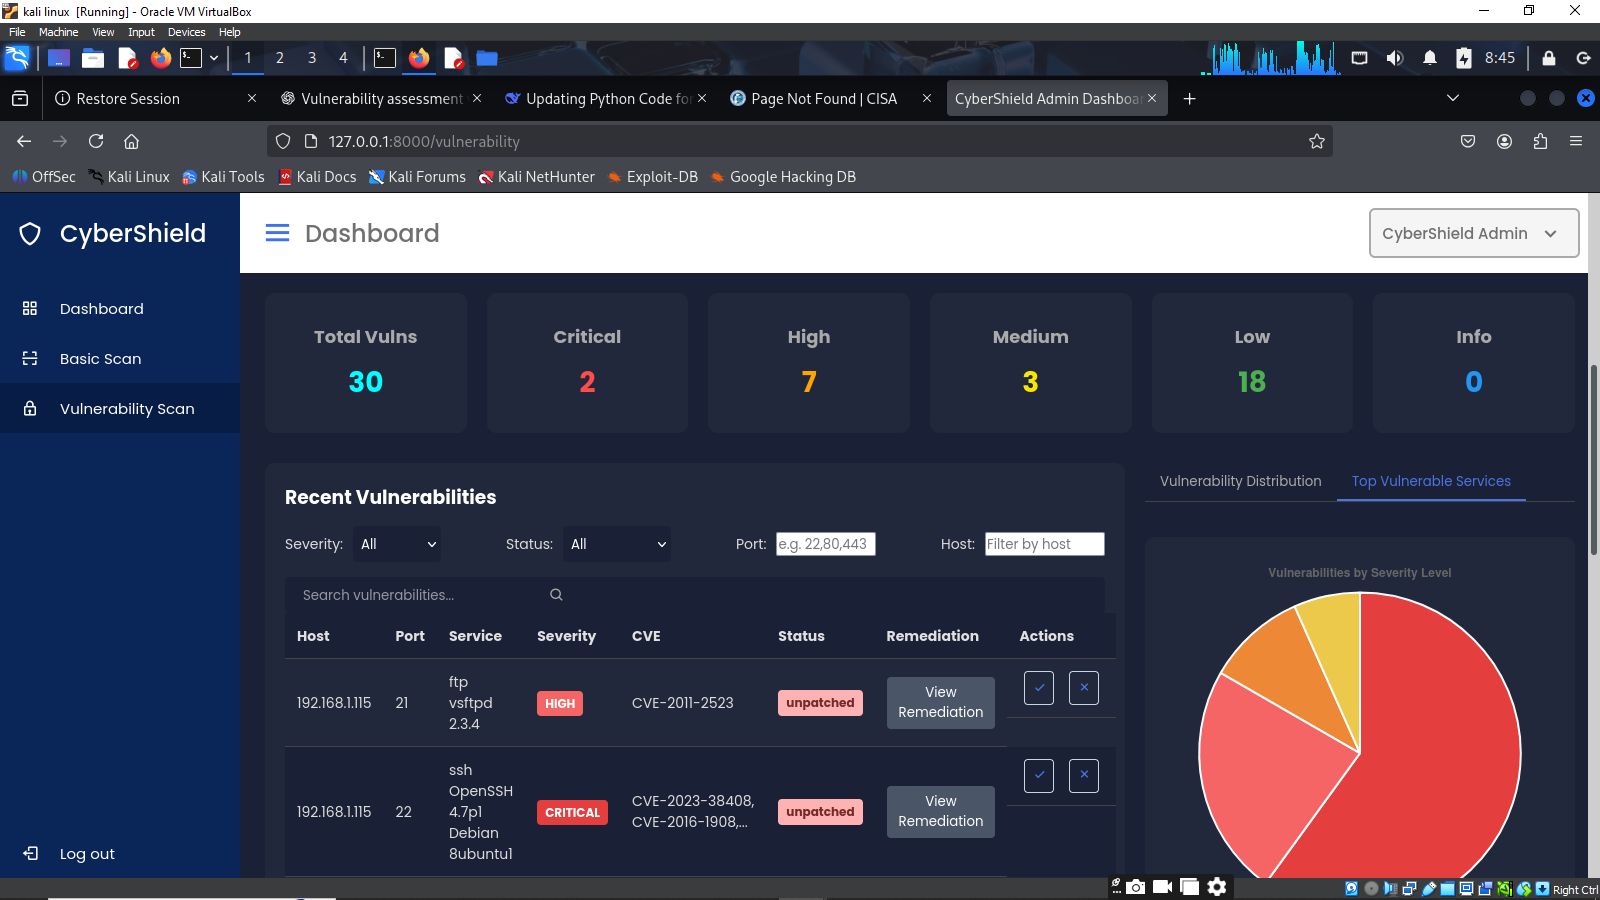Image resolution: width=1600 pixels, height=900 pixels.
Task: Switch to workspace 2 in Kali panel
Action: tap(280, 58)
